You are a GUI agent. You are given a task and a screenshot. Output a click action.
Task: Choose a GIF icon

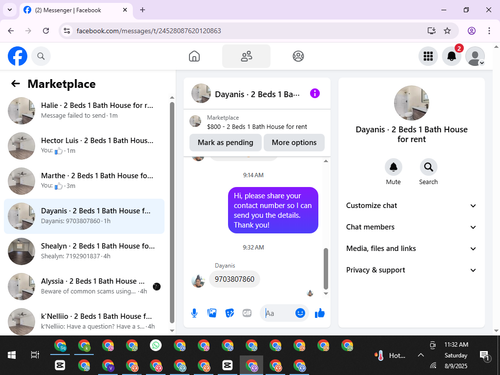tap(247, 313)
